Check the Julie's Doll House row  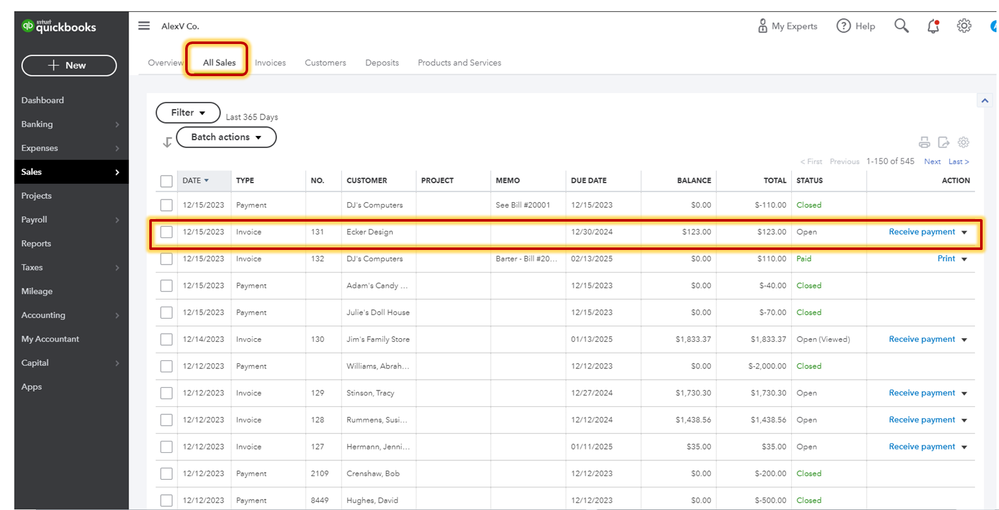pos(166,312)
